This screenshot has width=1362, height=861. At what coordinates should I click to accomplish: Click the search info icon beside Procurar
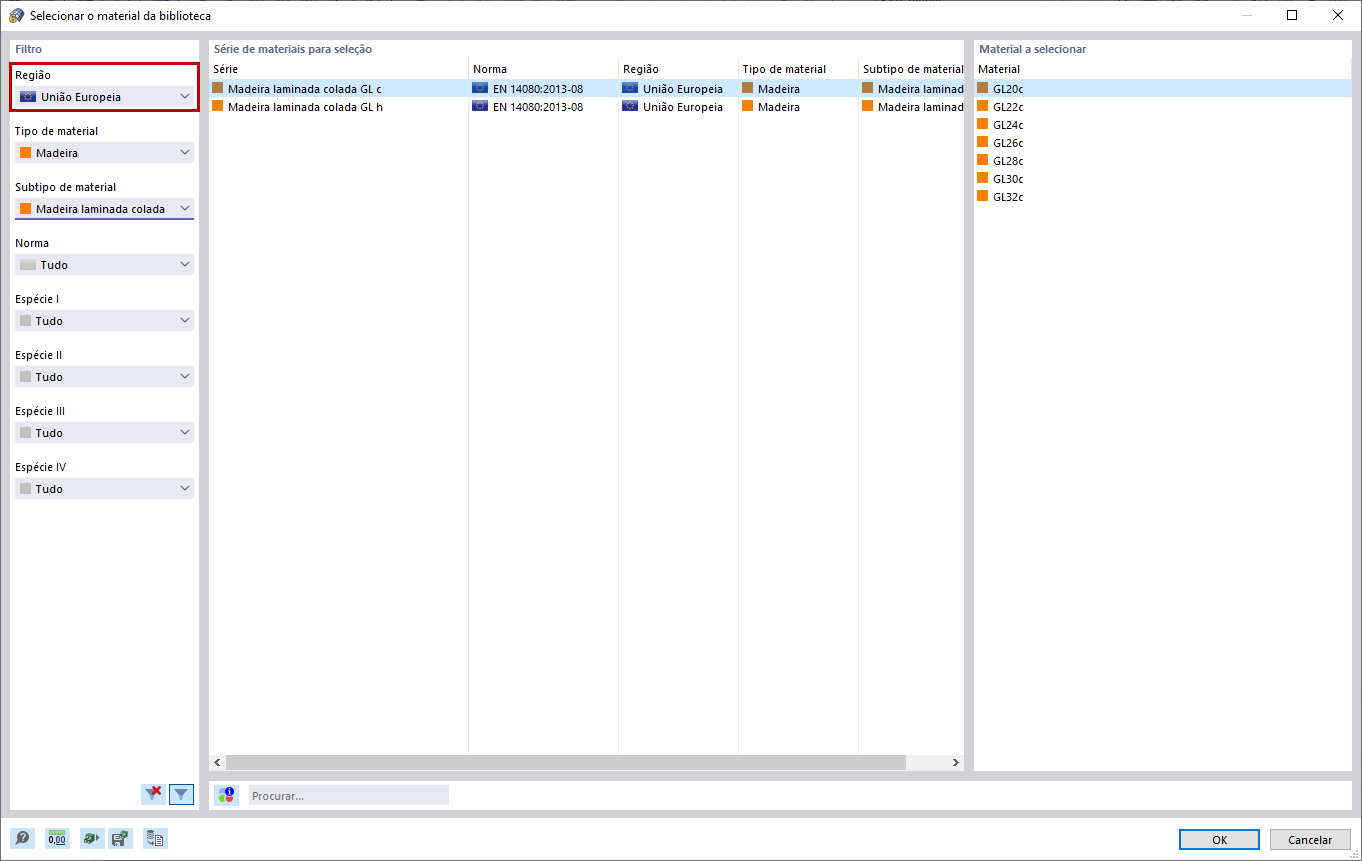click(226, 794)
